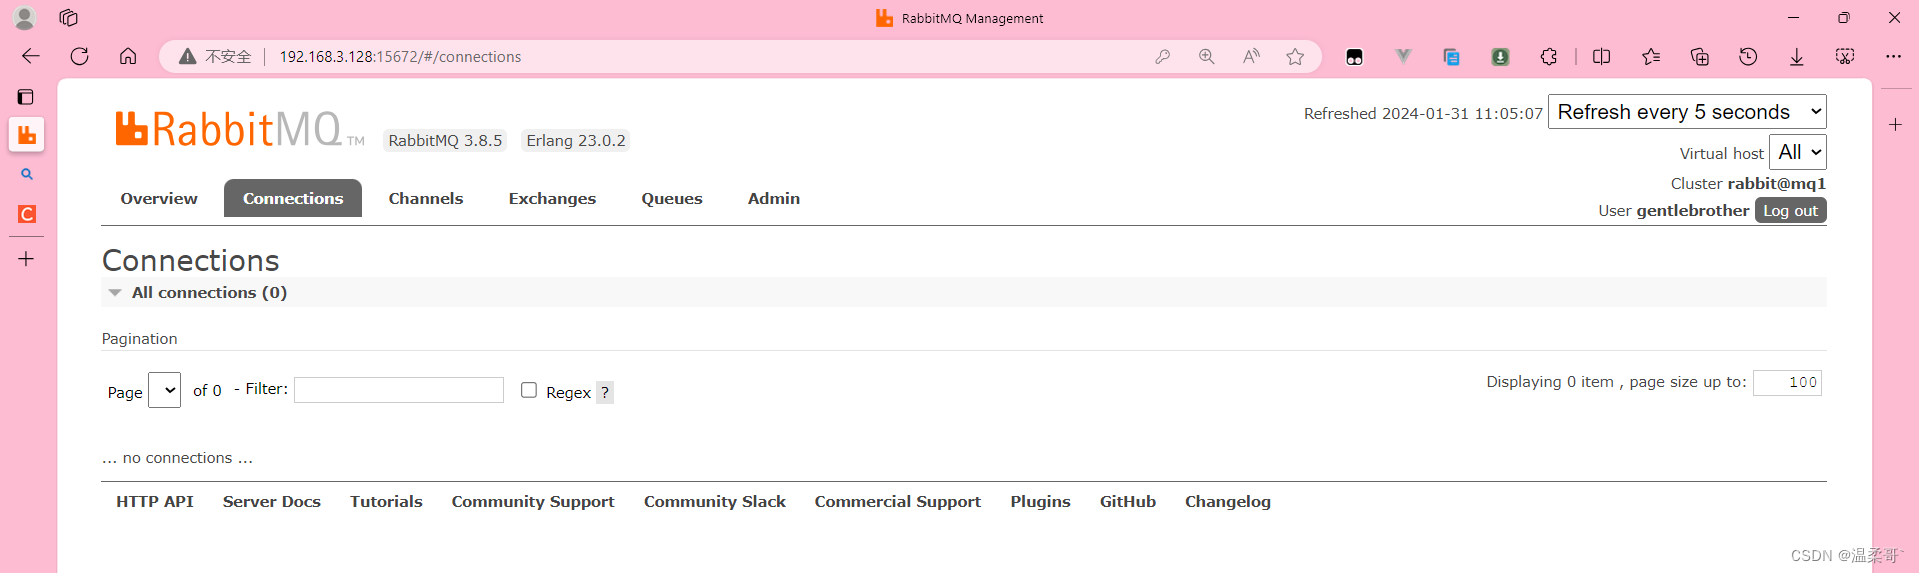Open the Tutorials link
This screenshot has width=1919, height=573.
click(x=386, y=502)
